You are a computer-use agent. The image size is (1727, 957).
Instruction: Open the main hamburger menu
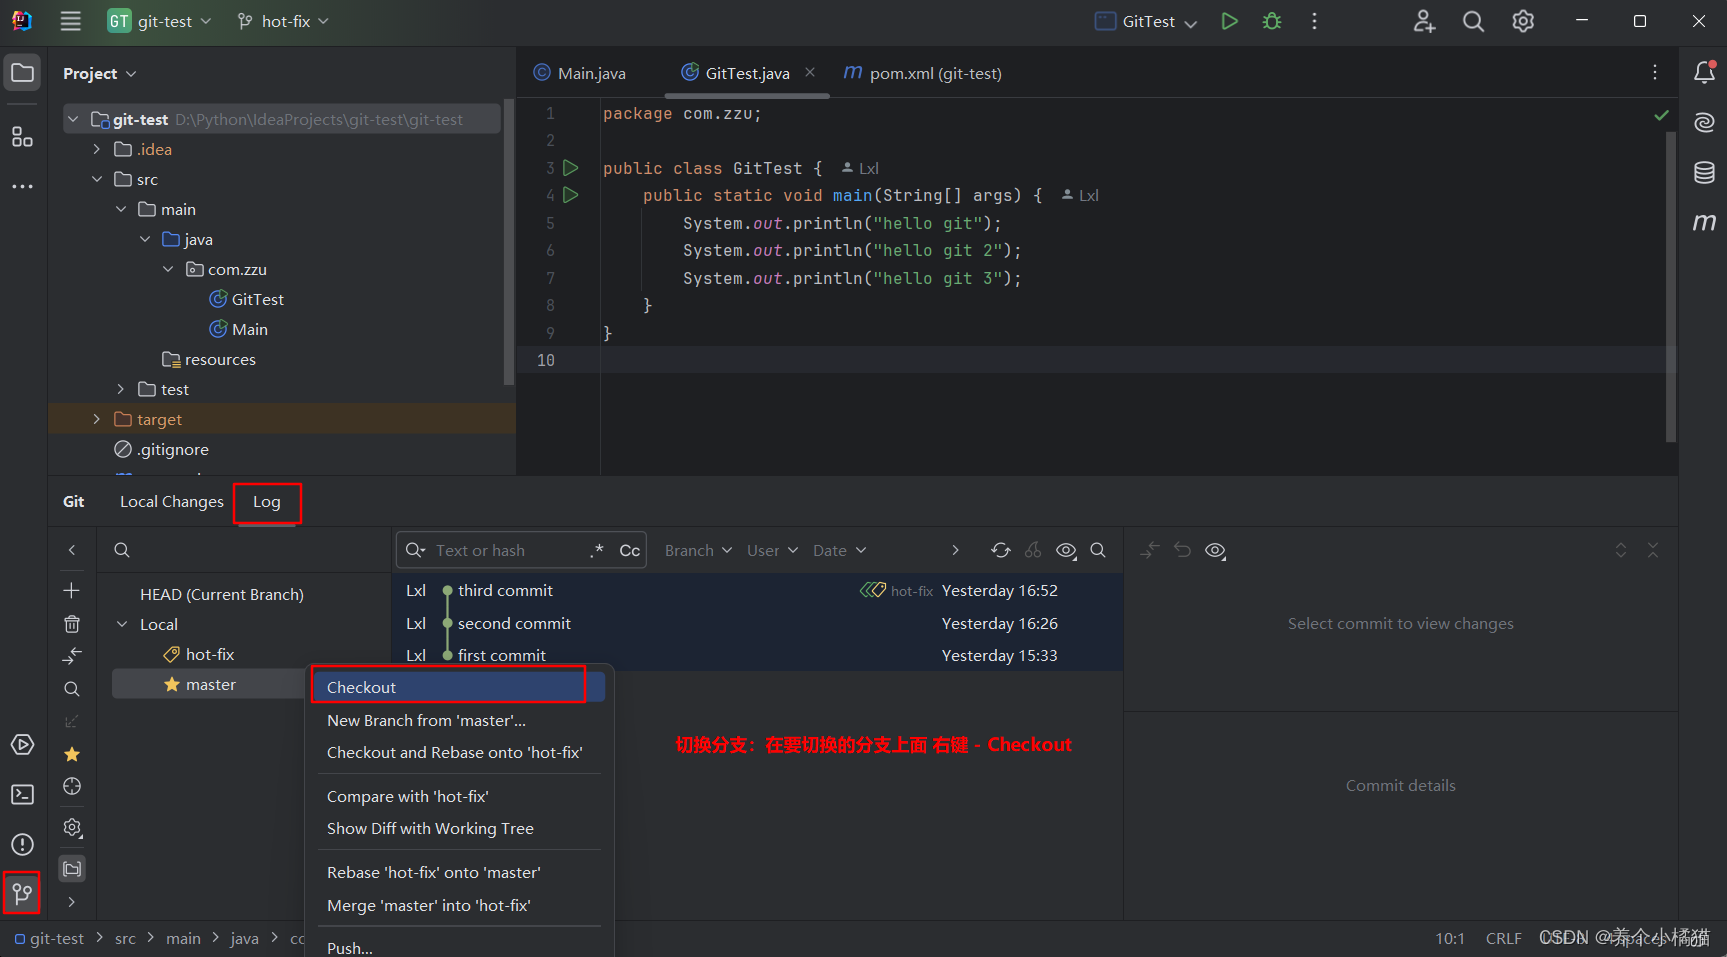[x=70, y=21]
